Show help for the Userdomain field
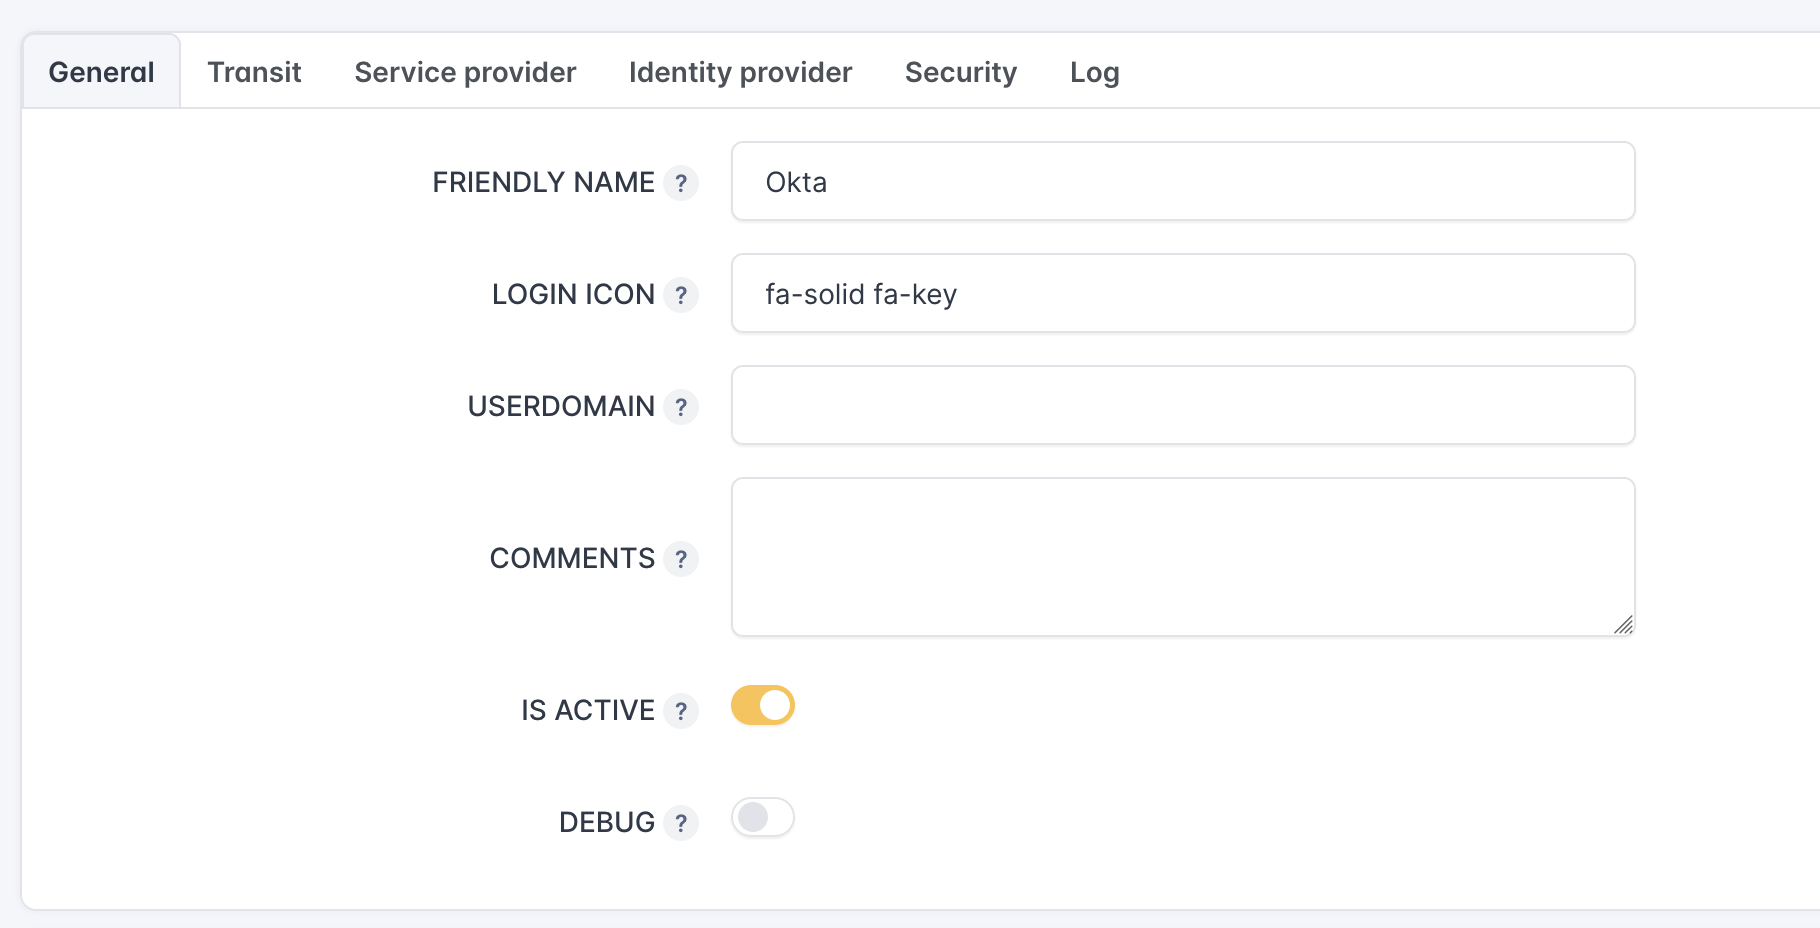Viewport: 1820px width, 928px height. point(681,407)
